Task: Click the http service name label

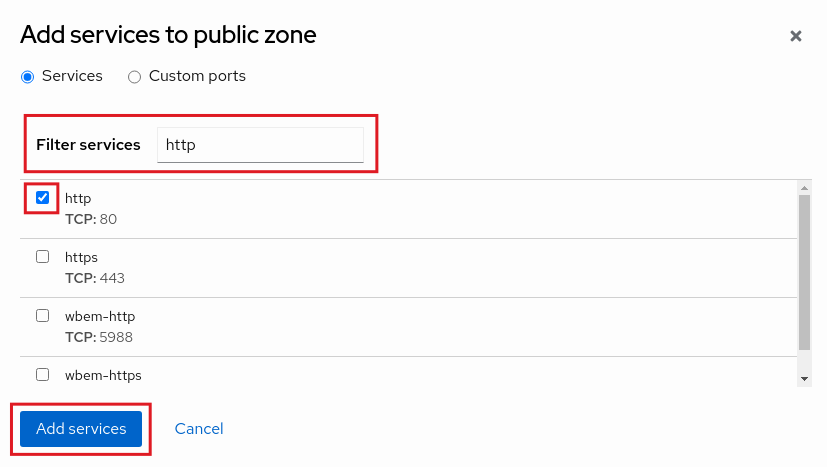Action: (x=78, y=198)
